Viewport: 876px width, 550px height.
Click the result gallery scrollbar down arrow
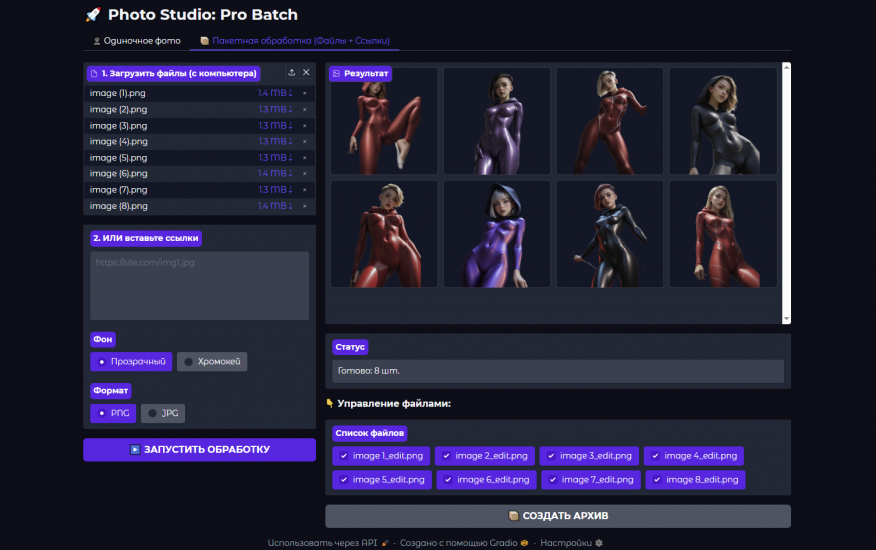pos(785,318)
